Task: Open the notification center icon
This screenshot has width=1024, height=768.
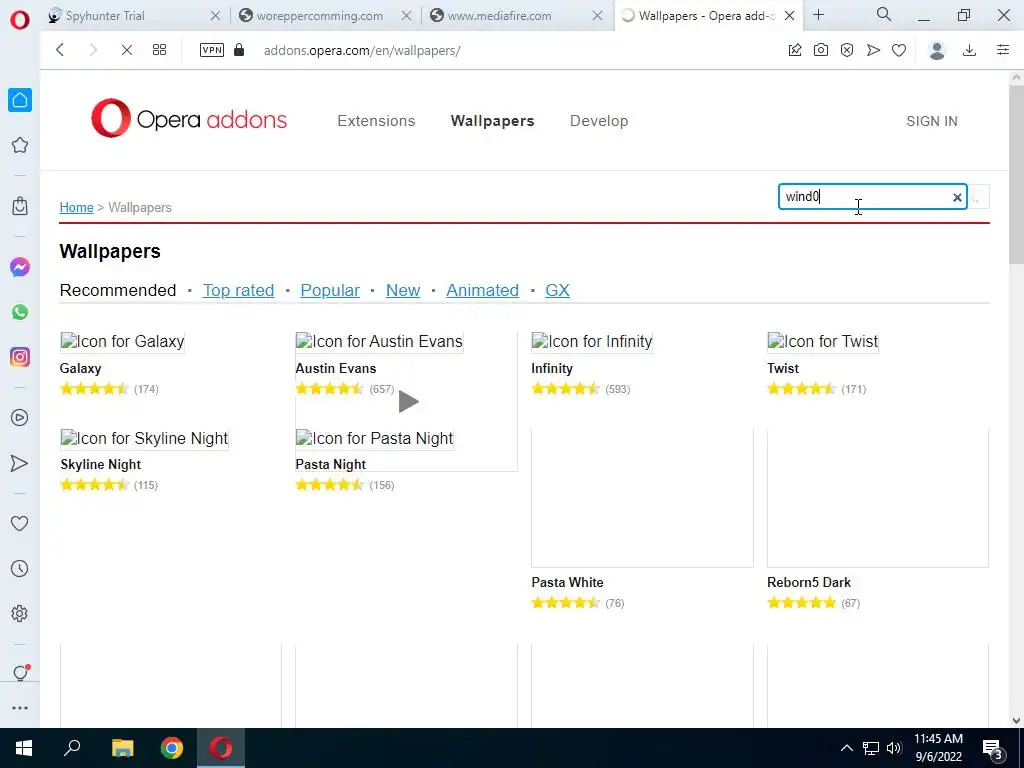Action: click(993, 748)
